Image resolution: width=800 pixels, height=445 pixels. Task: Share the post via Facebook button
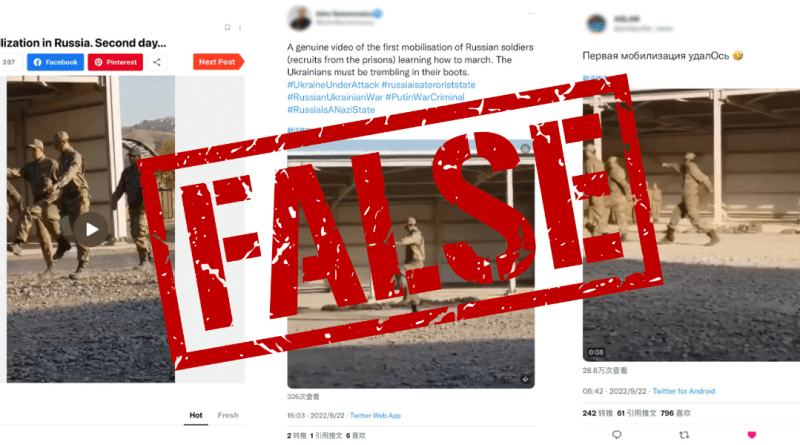pos(56,62)
